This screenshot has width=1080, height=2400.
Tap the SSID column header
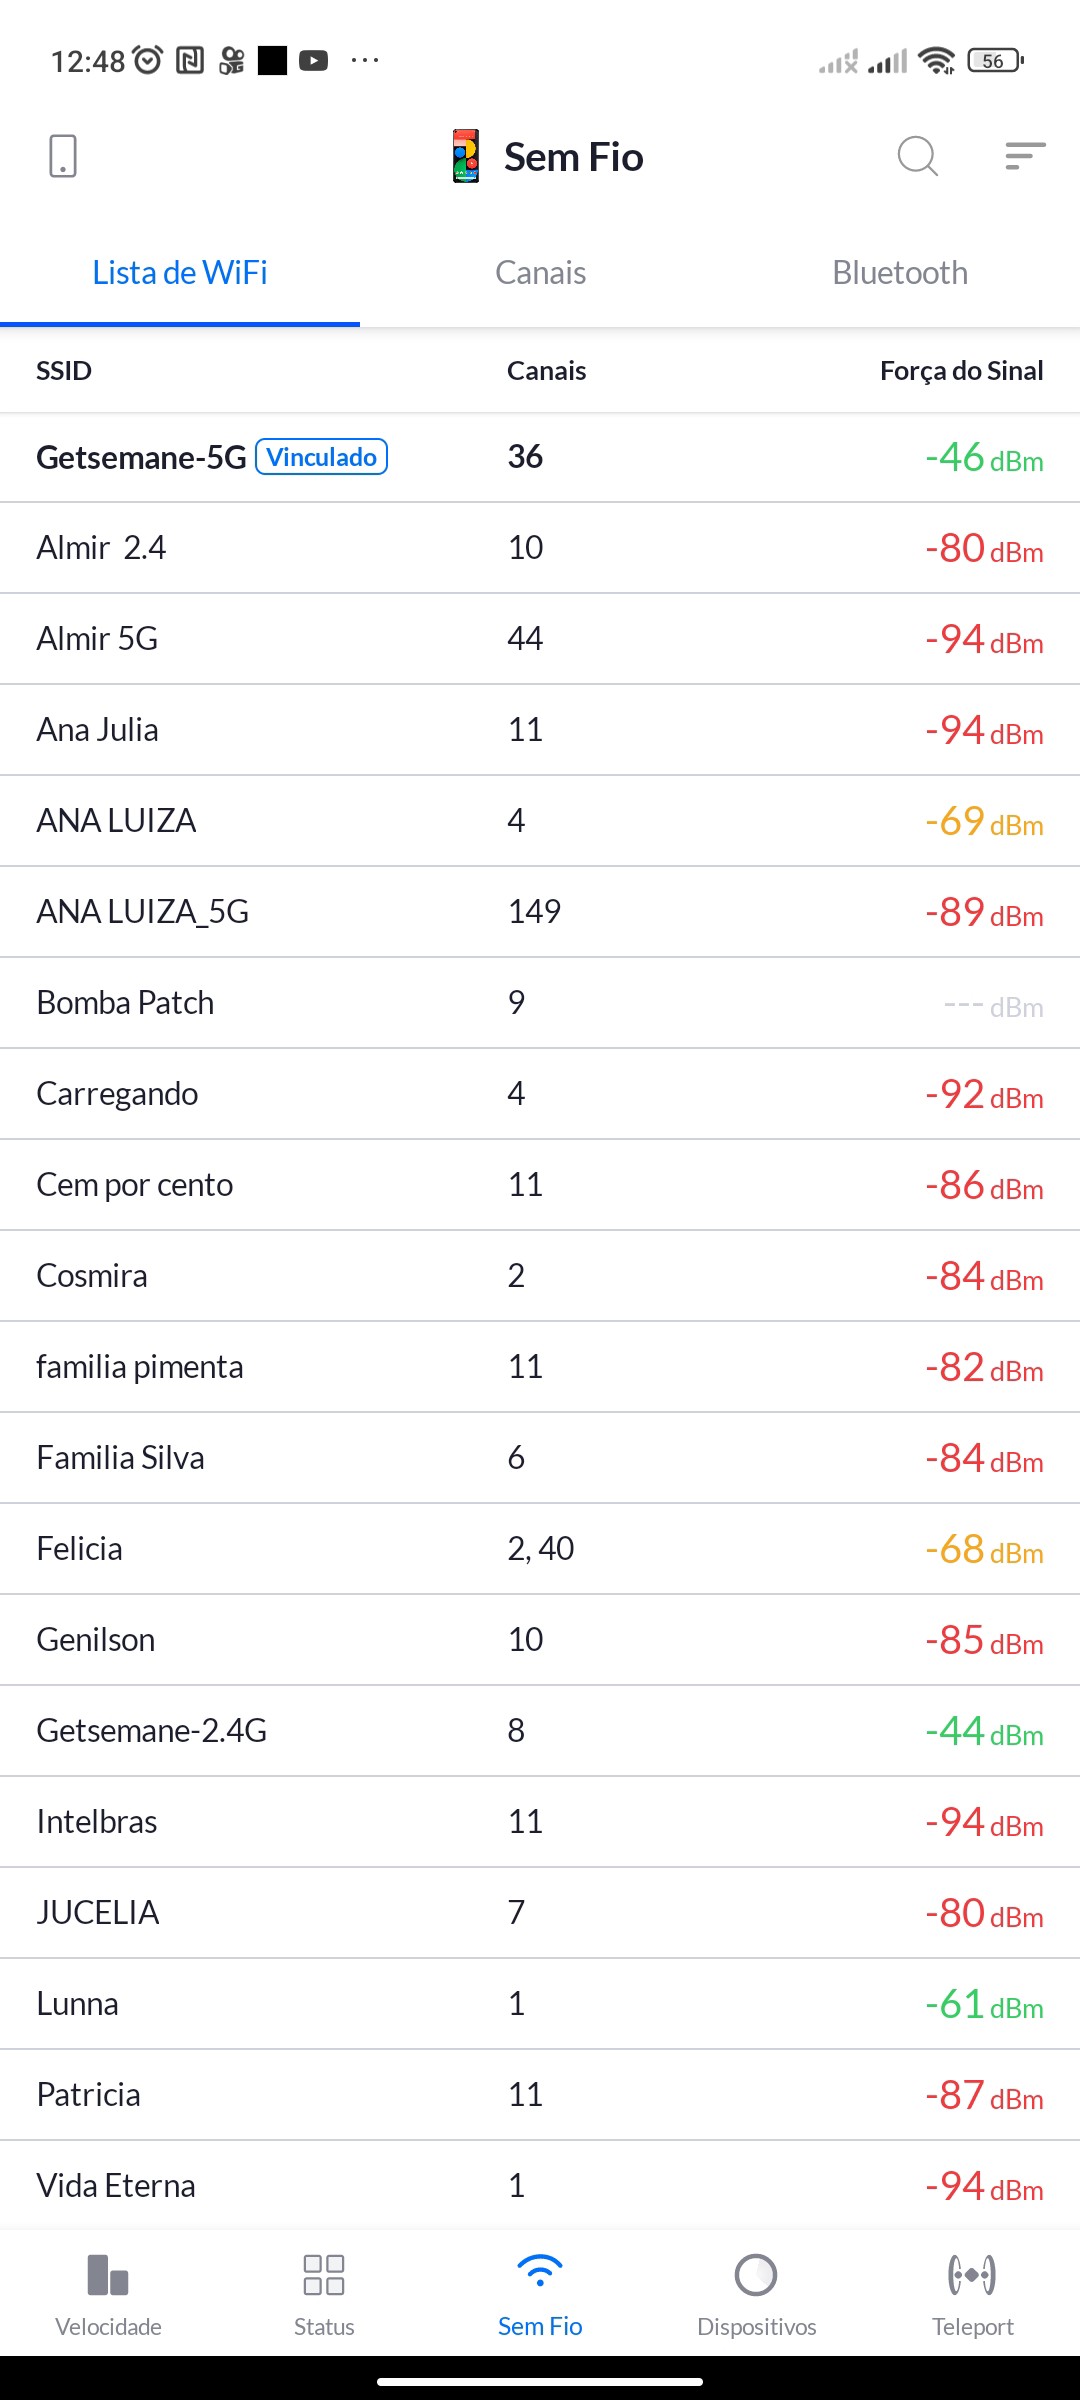[64, 371]
